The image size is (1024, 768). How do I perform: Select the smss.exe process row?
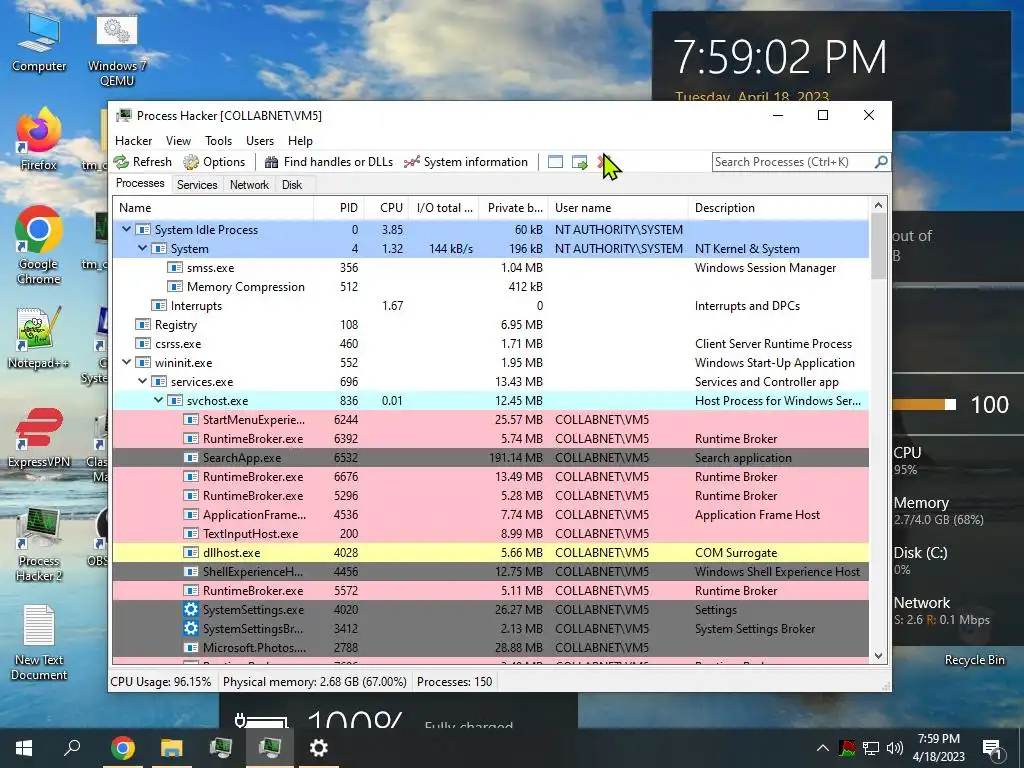(x=490, y=268)
